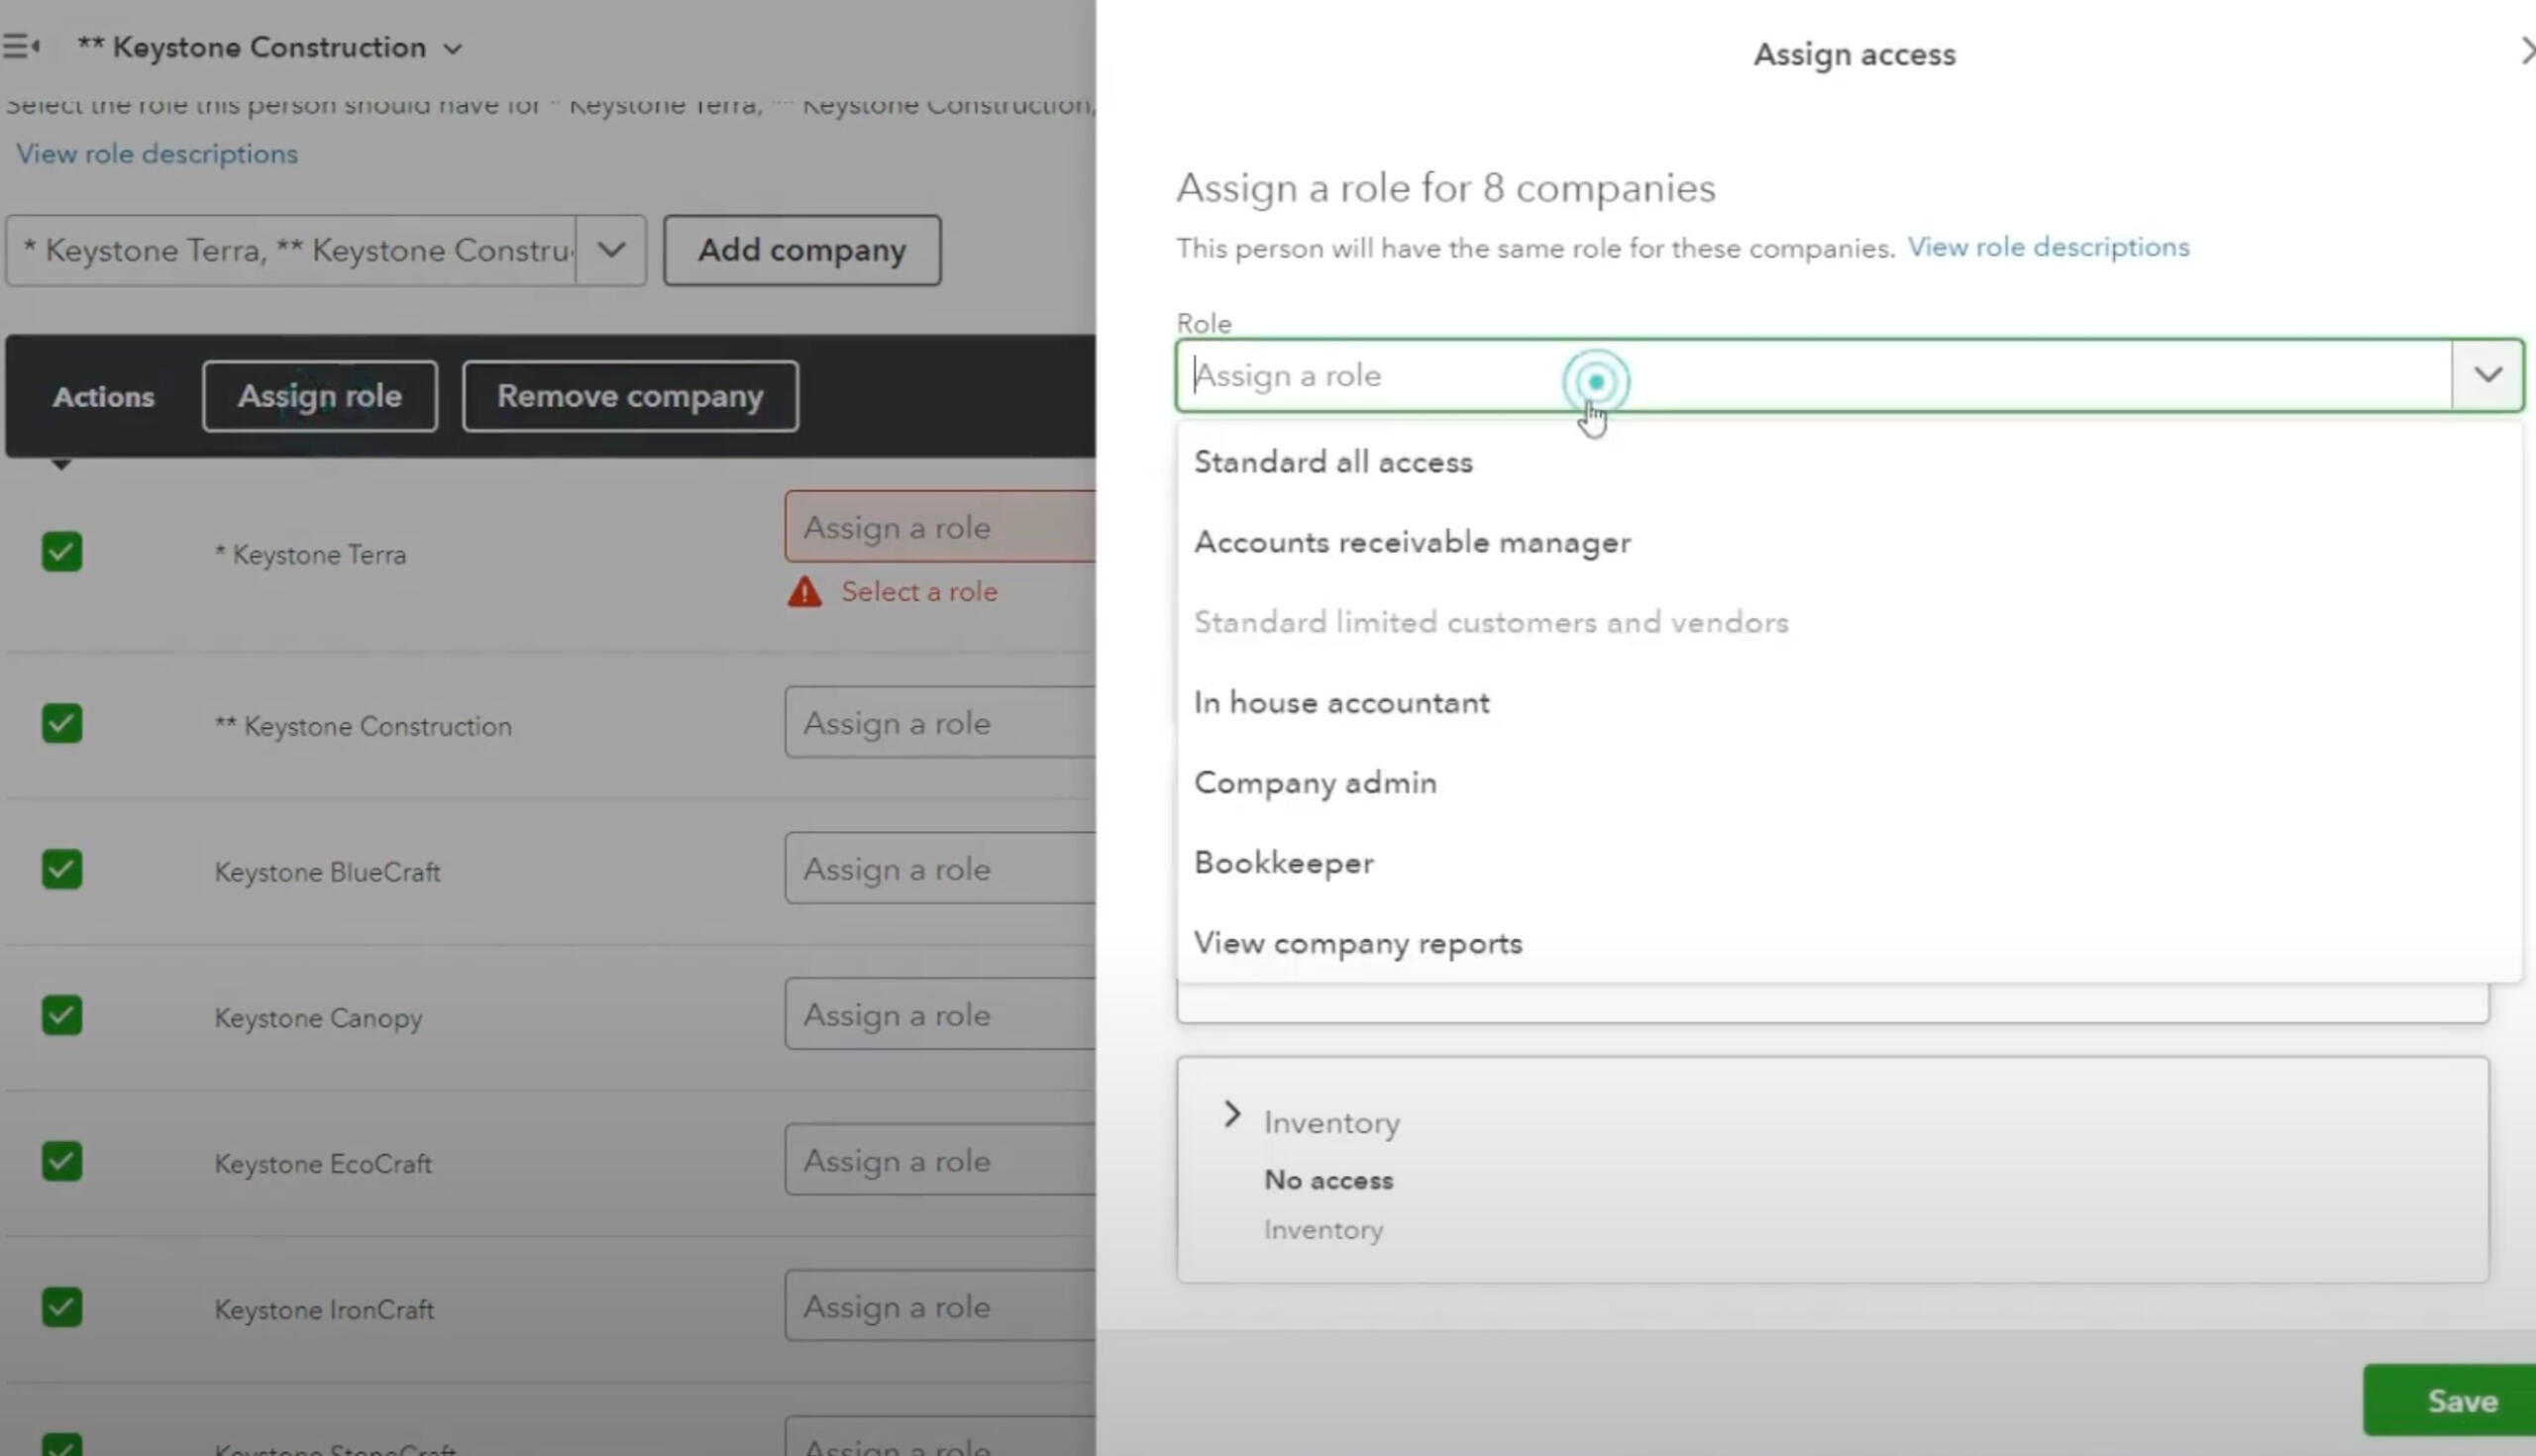Uncheck the Keystone BlueCraft checkbox
The height and width of the screenshot is (1456, 2536).
click(62, 870)
